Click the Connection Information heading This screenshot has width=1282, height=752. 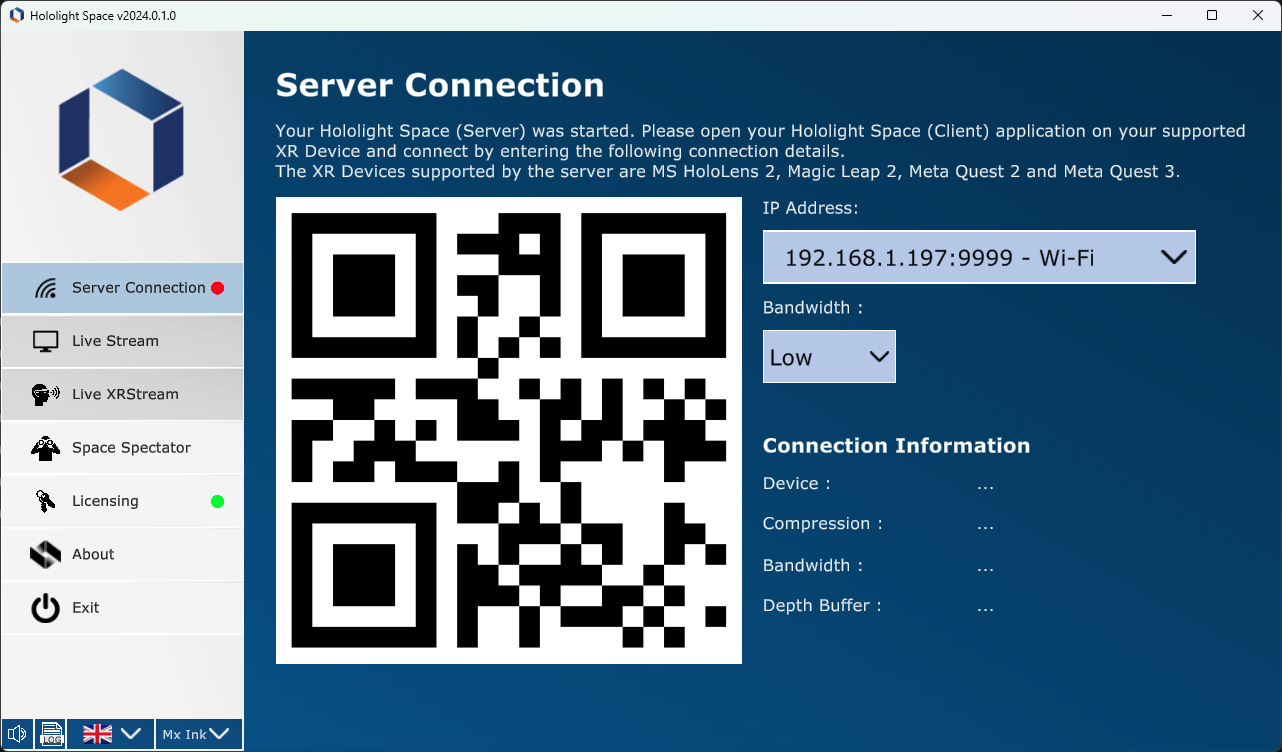[896, 446]
